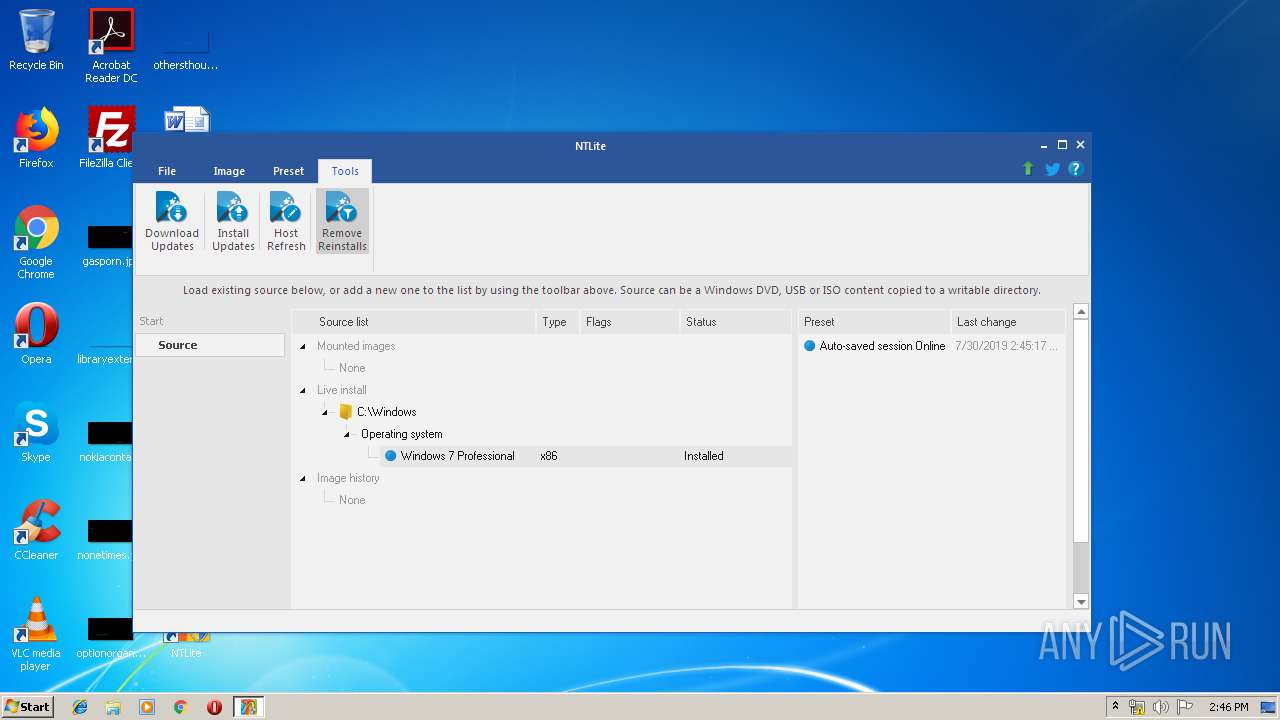Sort by the Preset column header
Viewport: 1280px width, 720px height.
(873, 322)
